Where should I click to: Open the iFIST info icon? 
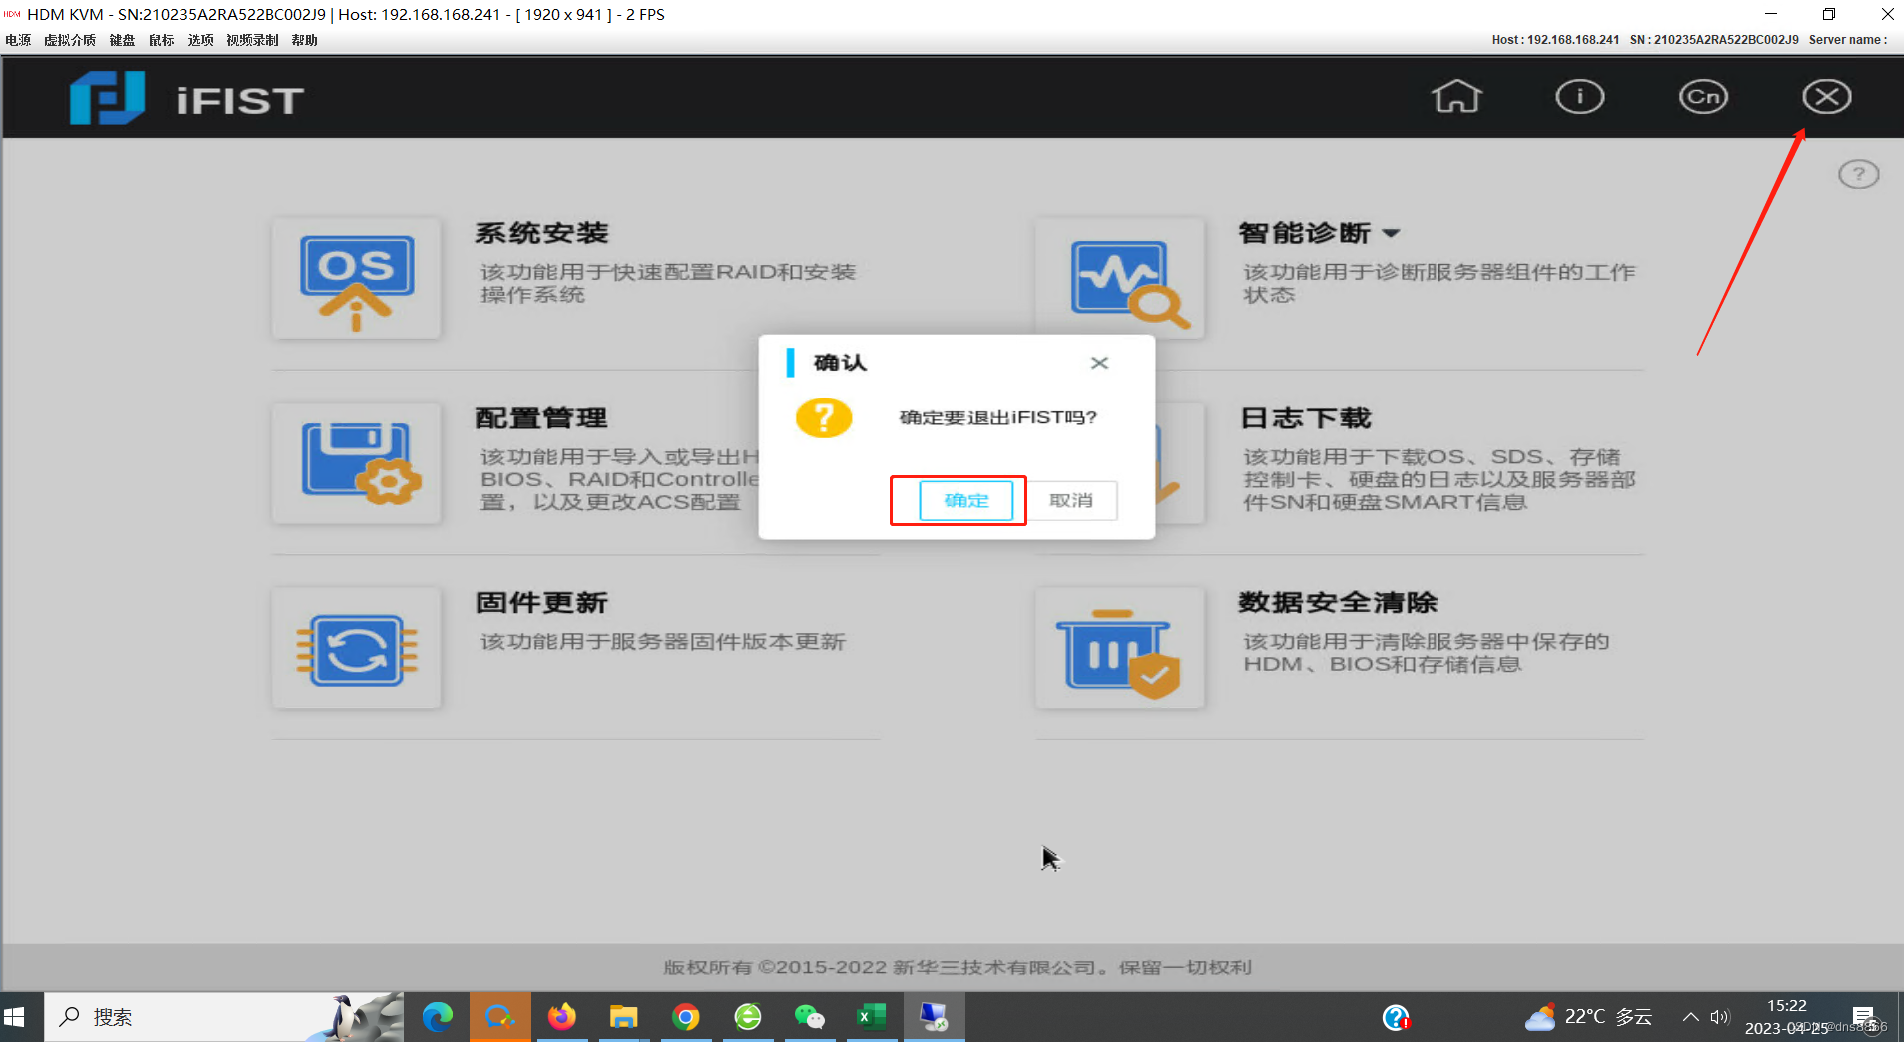coord(1580,97)
